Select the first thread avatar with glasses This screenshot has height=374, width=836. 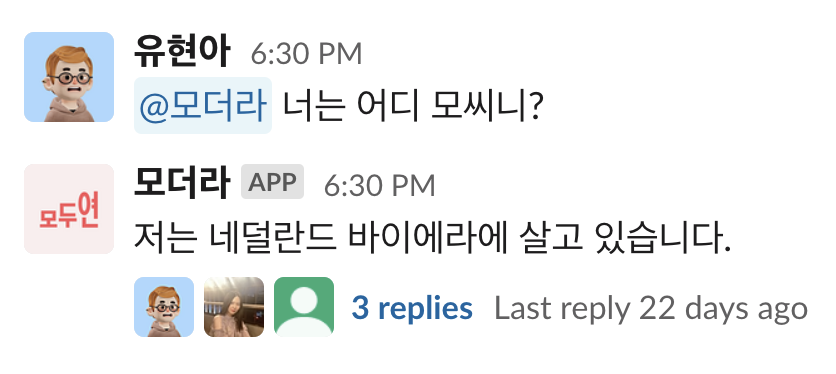click(164, 307)
